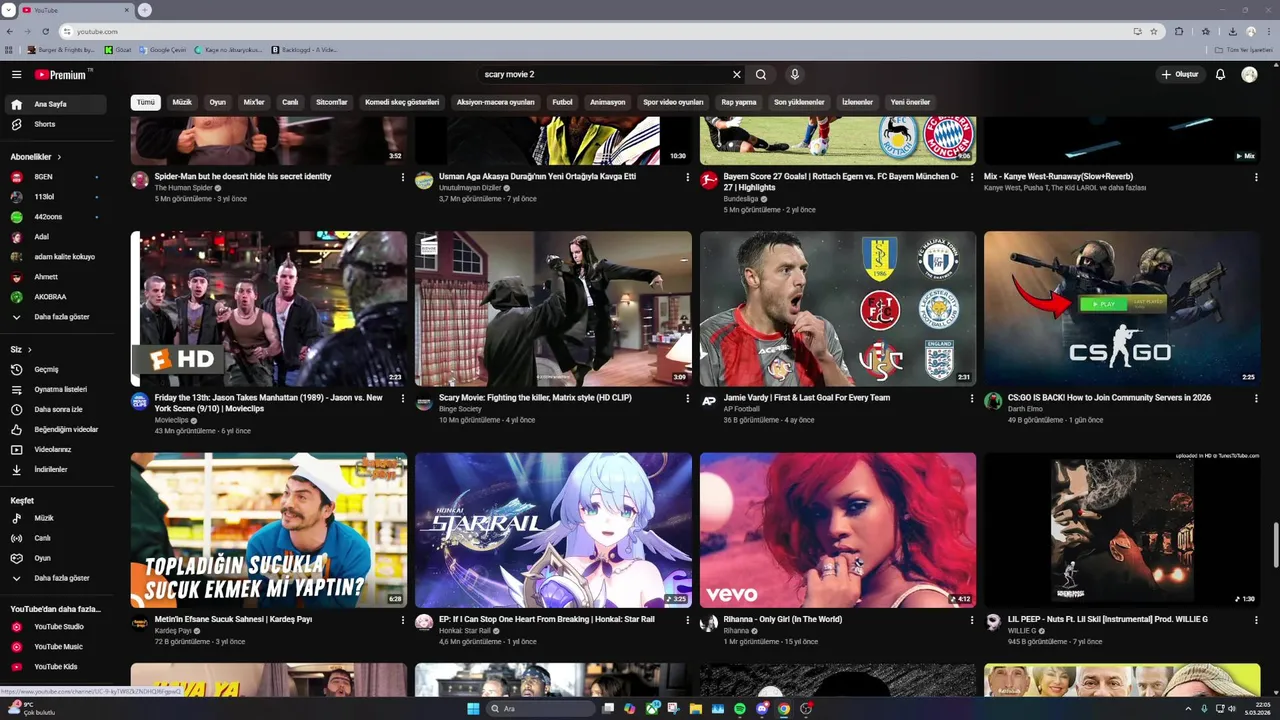Select the Animasyon filter chip

tap(608, 102)
